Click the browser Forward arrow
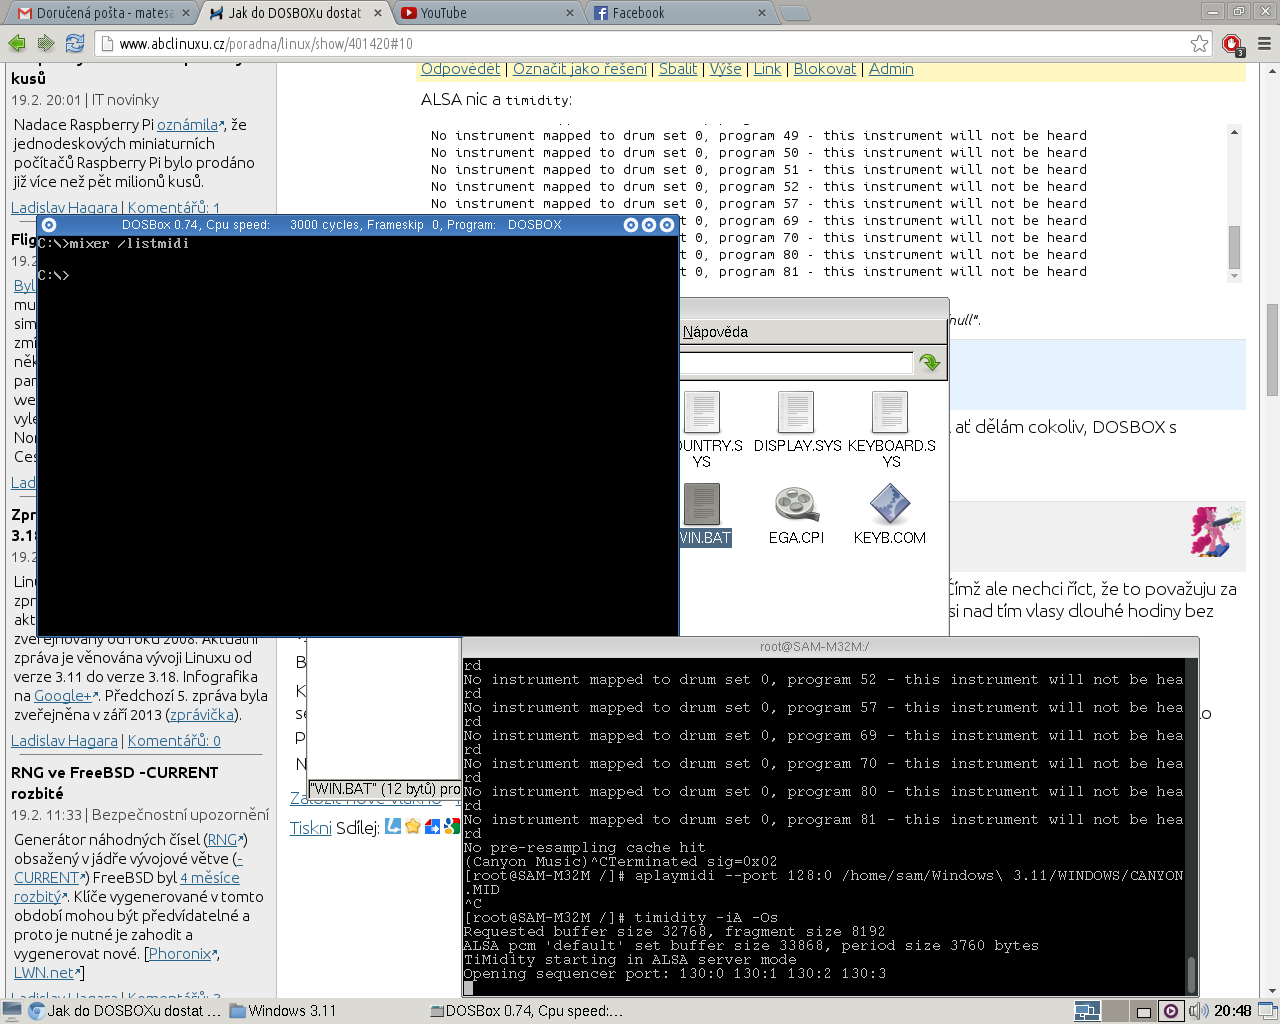The width and height of the screenshot is (1280, 1024). point(45,43)
